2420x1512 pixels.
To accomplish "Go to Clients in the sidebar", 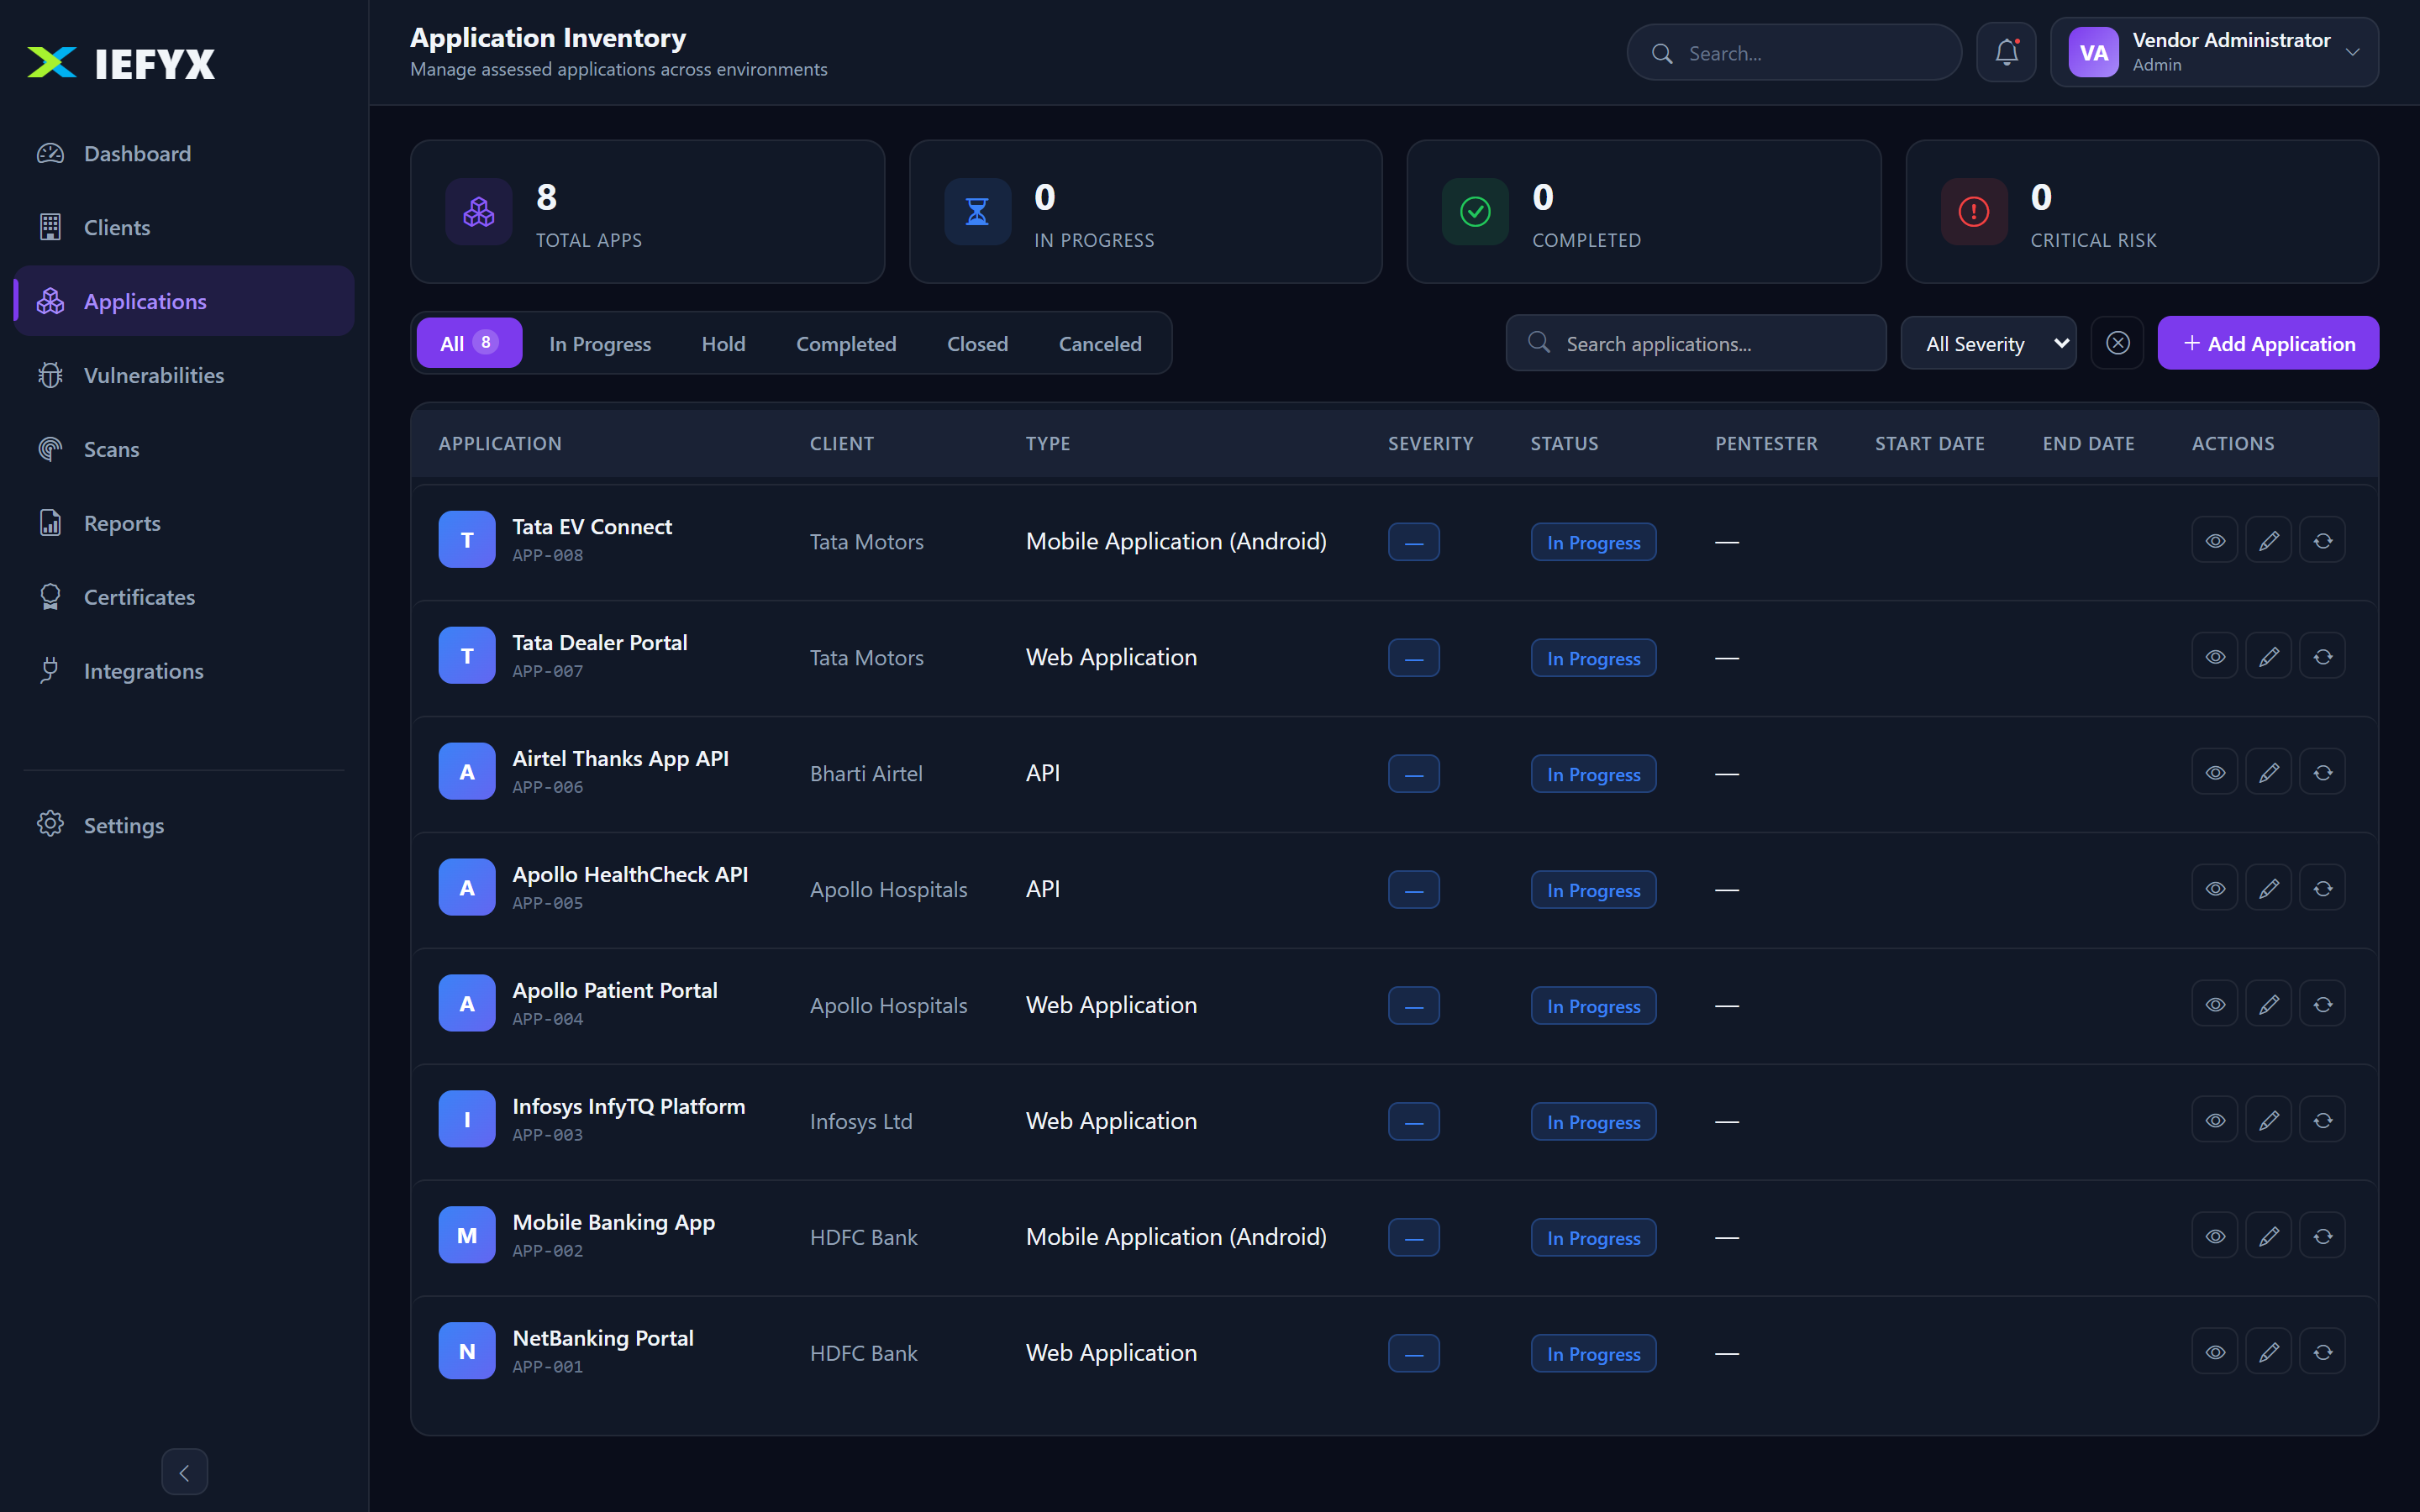I will pos(184,227).
